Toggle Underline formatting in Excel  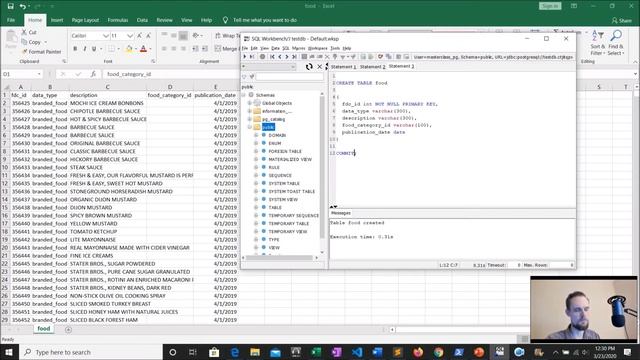pos(94,49)
